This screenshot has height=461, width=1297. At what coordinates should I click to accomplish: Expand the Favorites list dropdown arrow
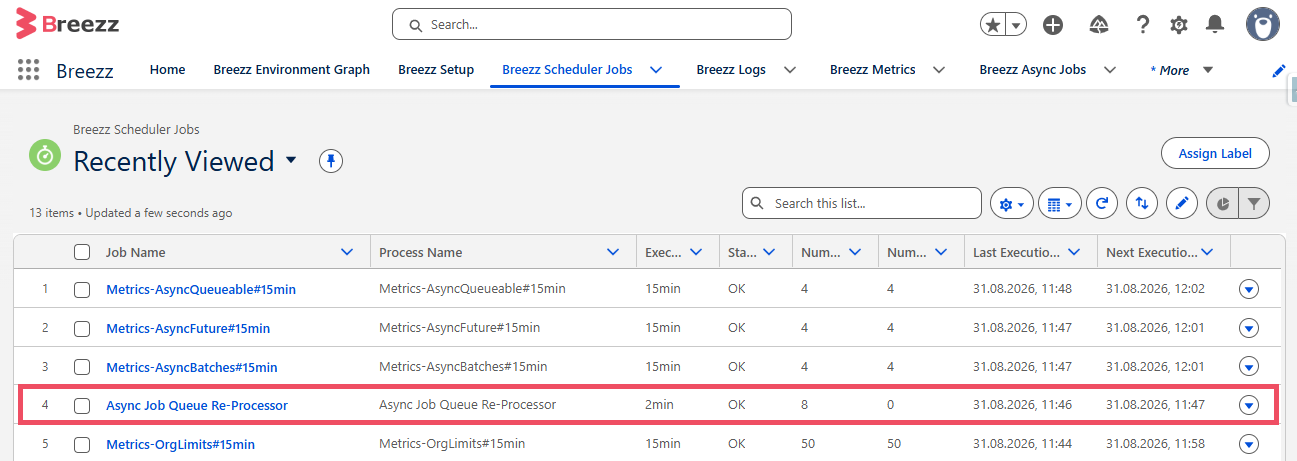coord(1016,25)
